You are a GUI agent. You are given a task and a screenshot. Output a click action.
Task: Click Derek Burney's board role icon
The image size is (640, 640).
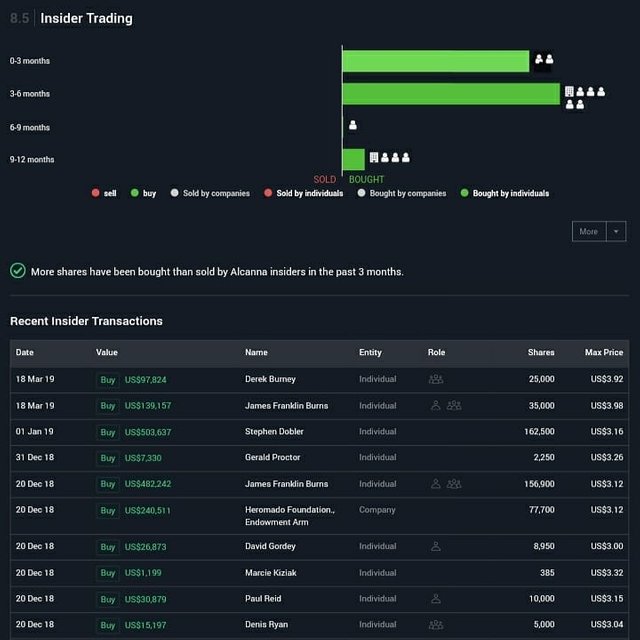point(436,379)
